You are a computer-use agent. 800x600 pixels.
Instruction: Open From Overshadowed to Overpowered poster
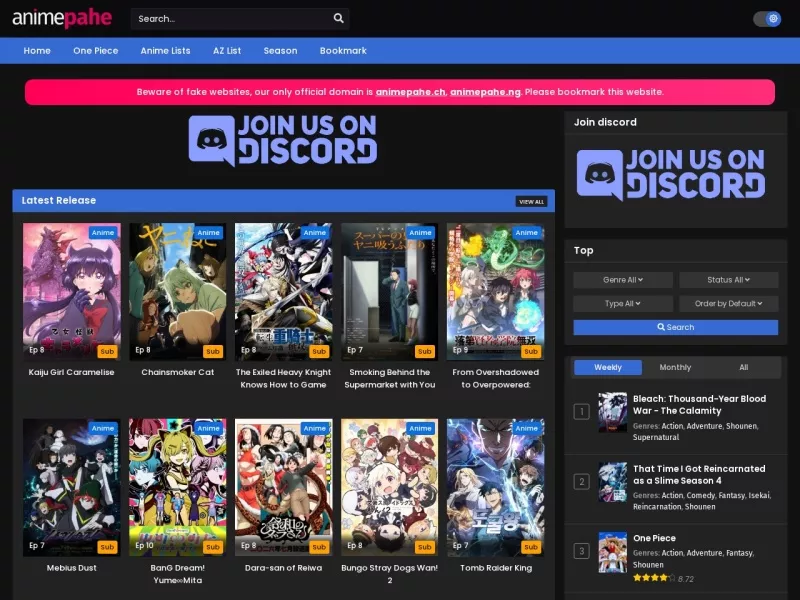[495, 291]
